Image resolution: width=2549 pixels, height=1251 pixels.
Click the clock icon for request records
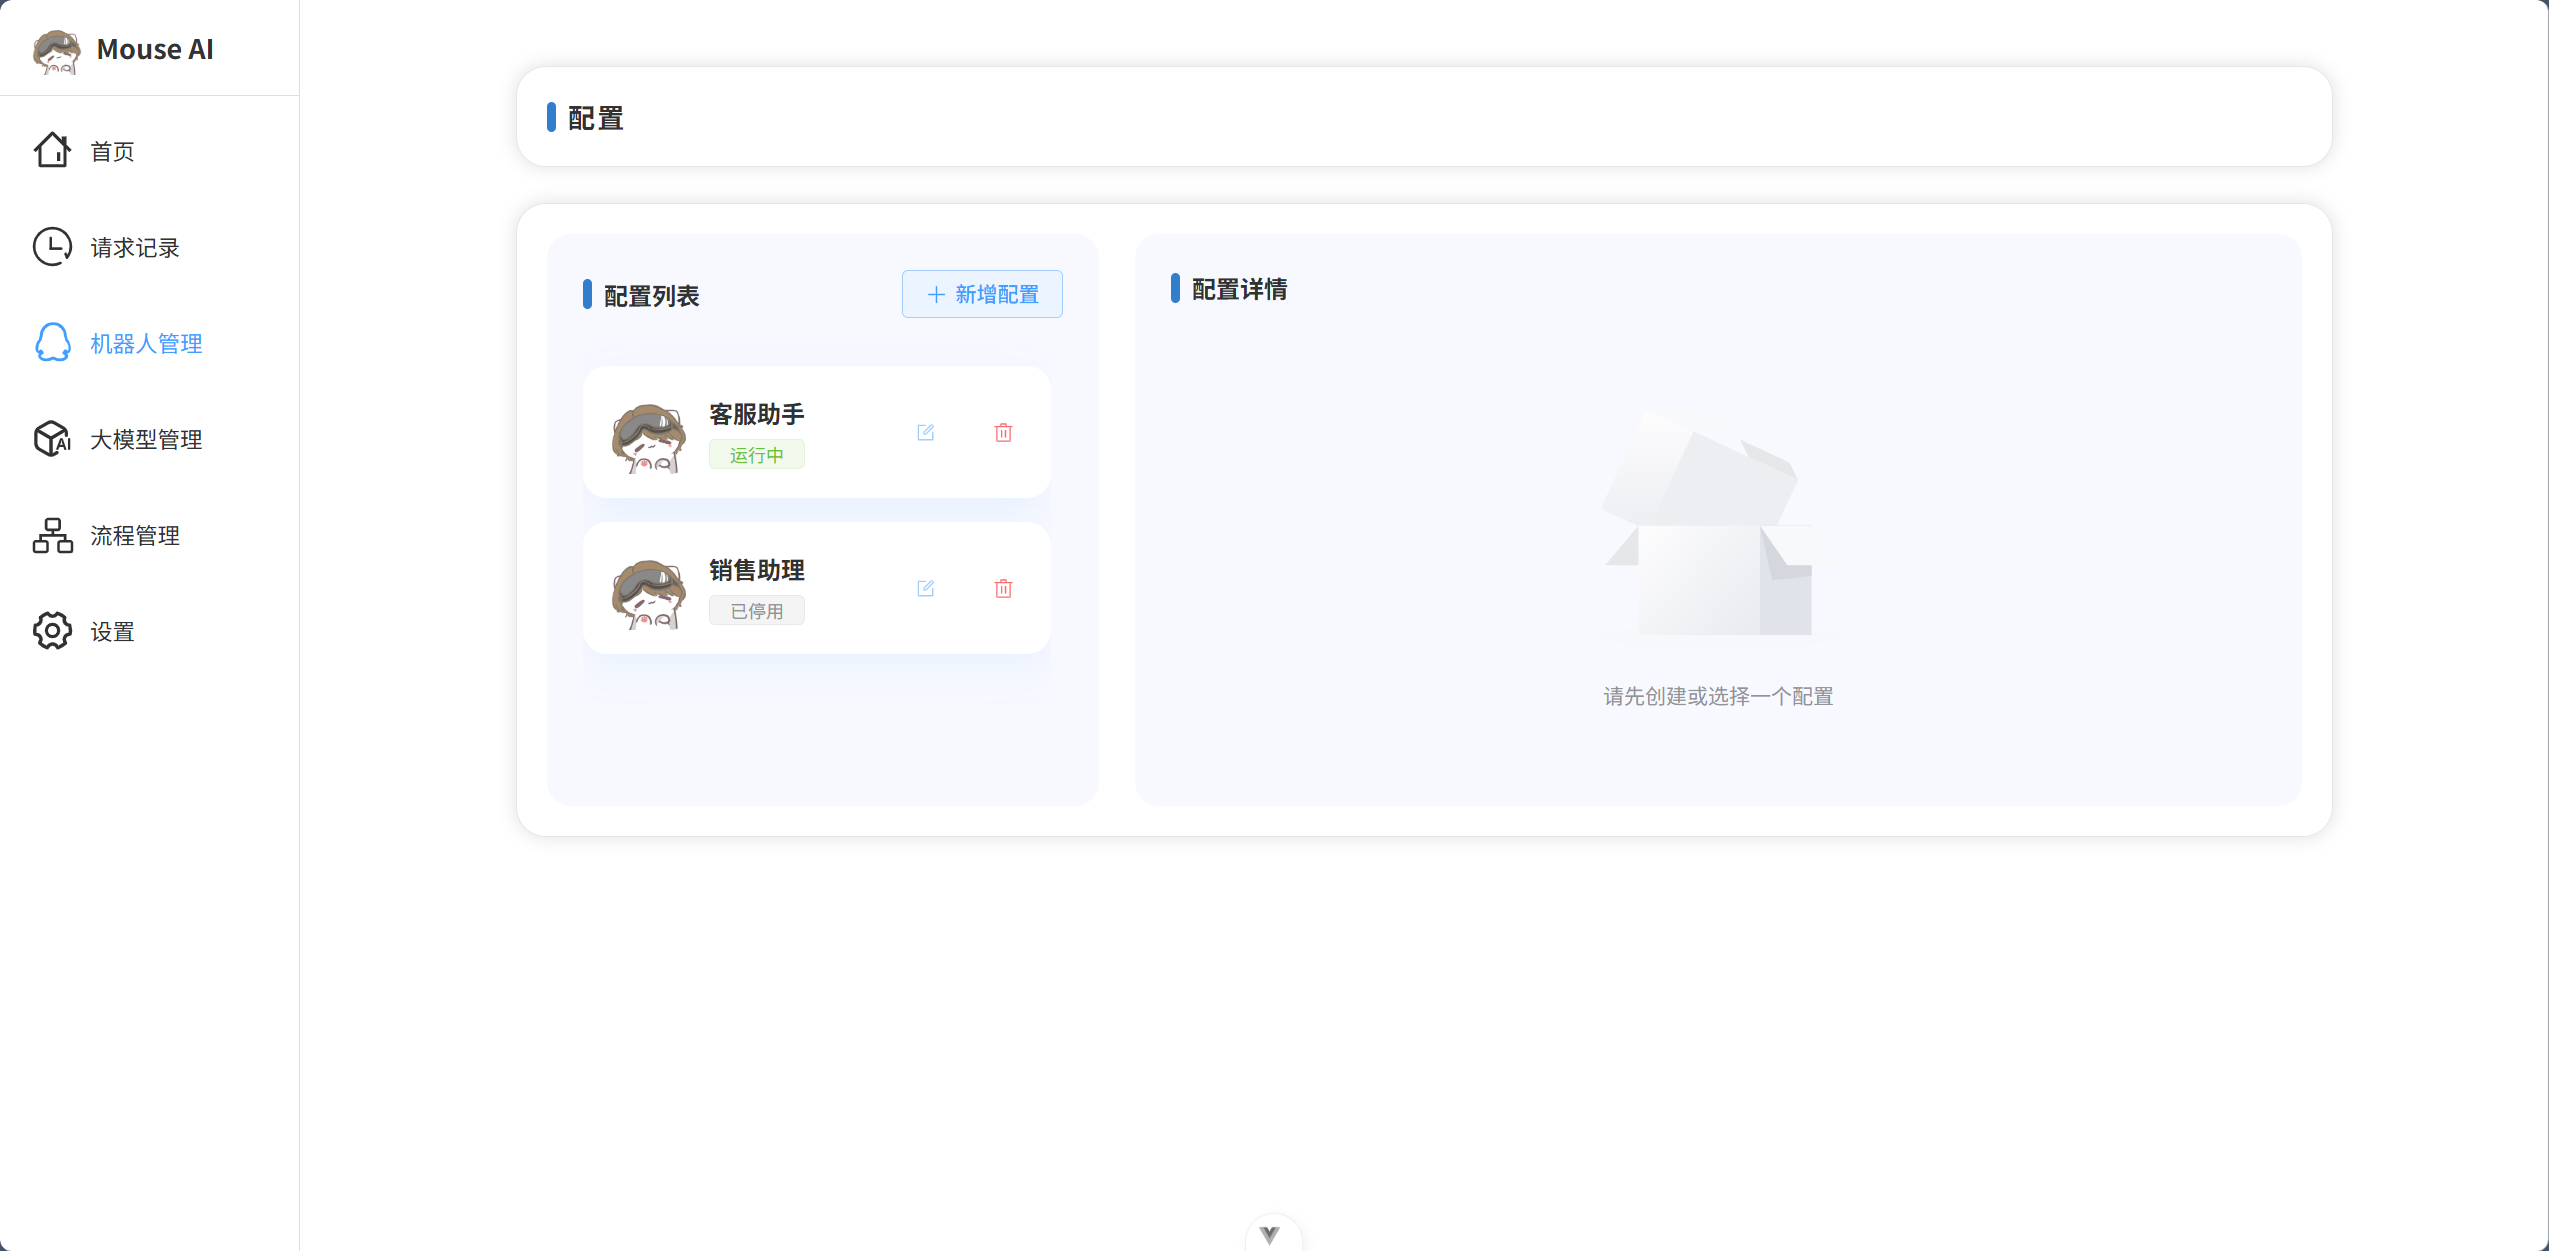[x=52, y=247]
